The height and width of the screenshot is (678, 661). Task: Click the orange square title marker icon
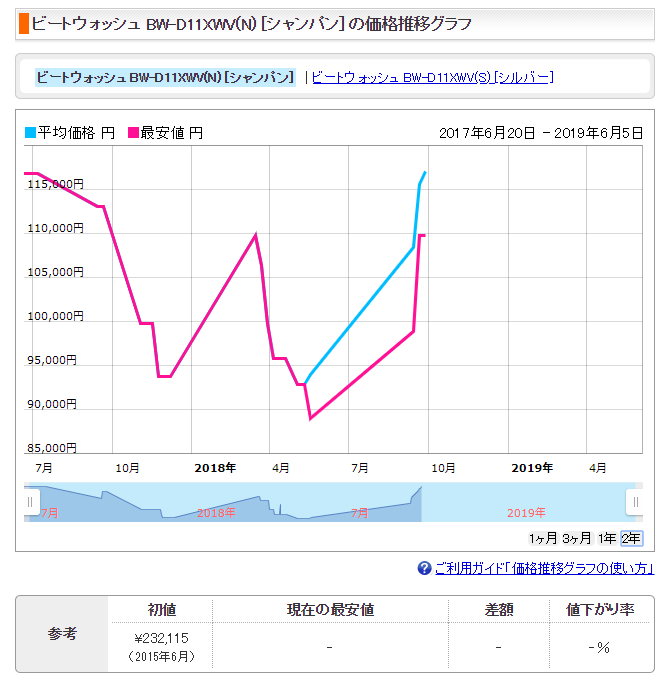[24, 24]
